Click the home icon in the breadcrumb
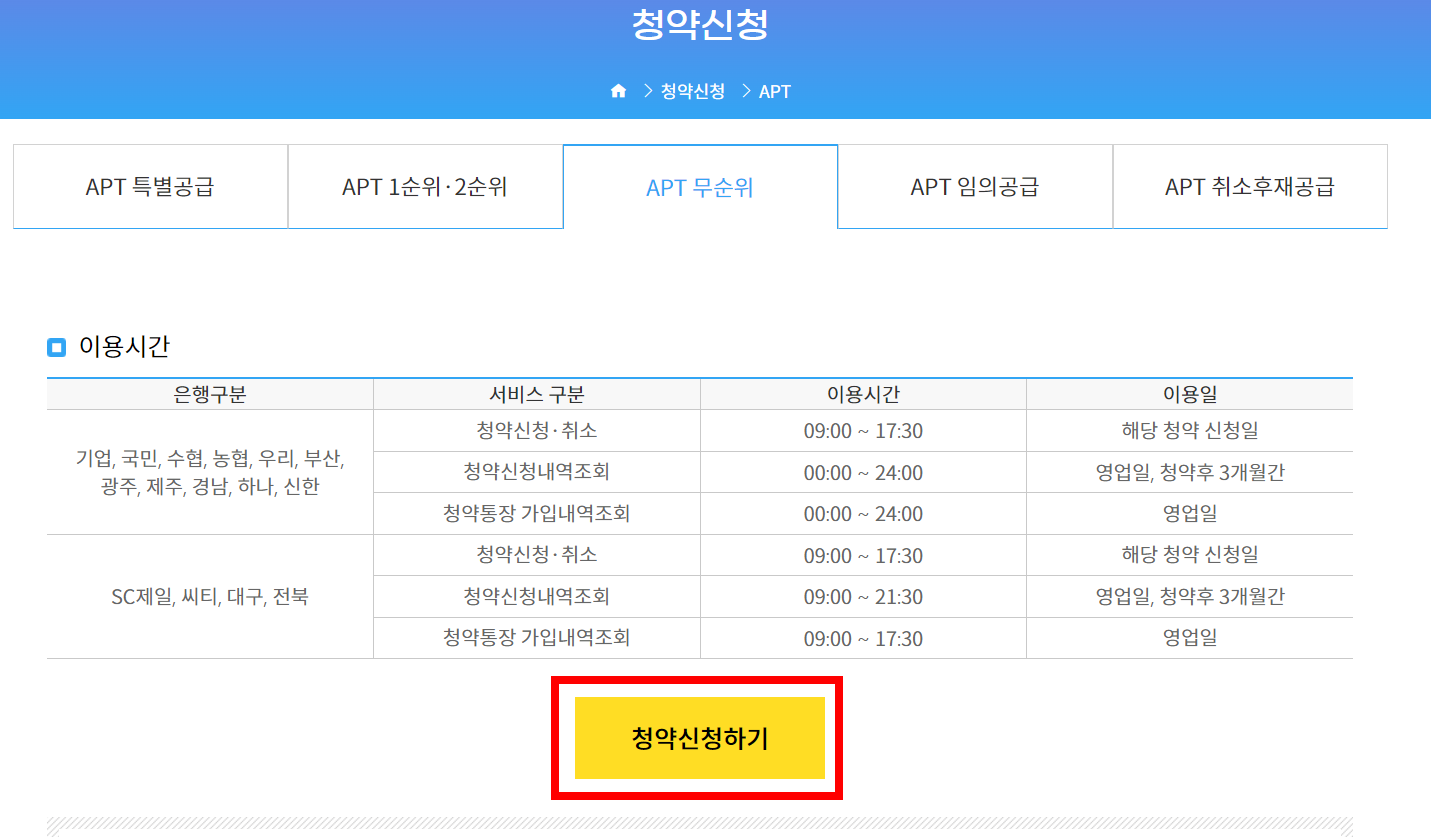 [x=618, y=90]
